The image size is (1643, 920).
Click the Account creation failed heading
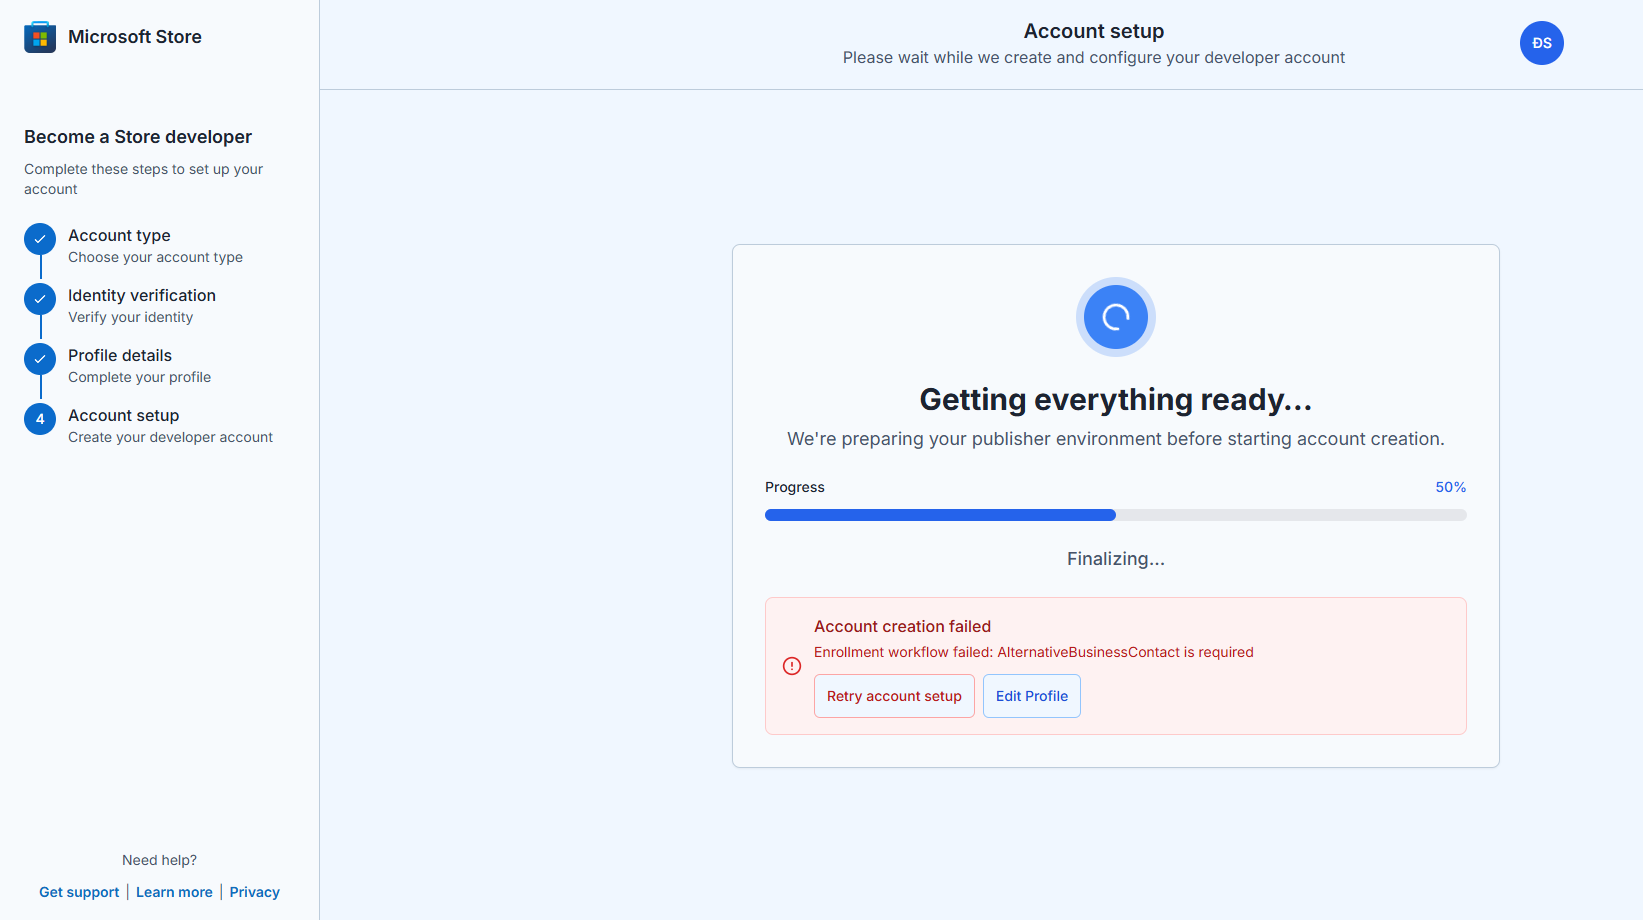902,626
